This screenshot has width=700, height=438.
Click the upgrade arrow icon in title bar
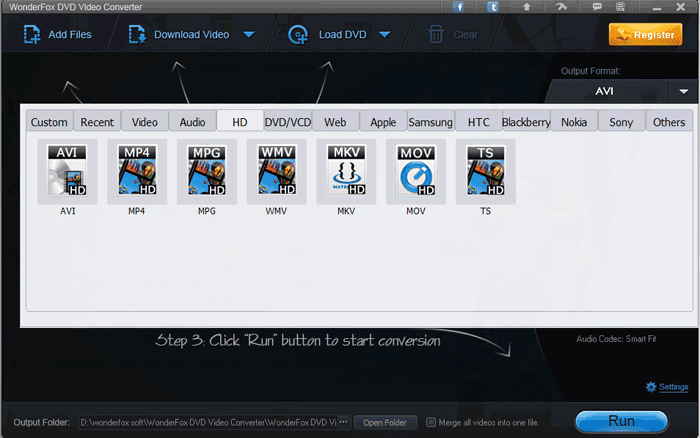coord(526,7)
